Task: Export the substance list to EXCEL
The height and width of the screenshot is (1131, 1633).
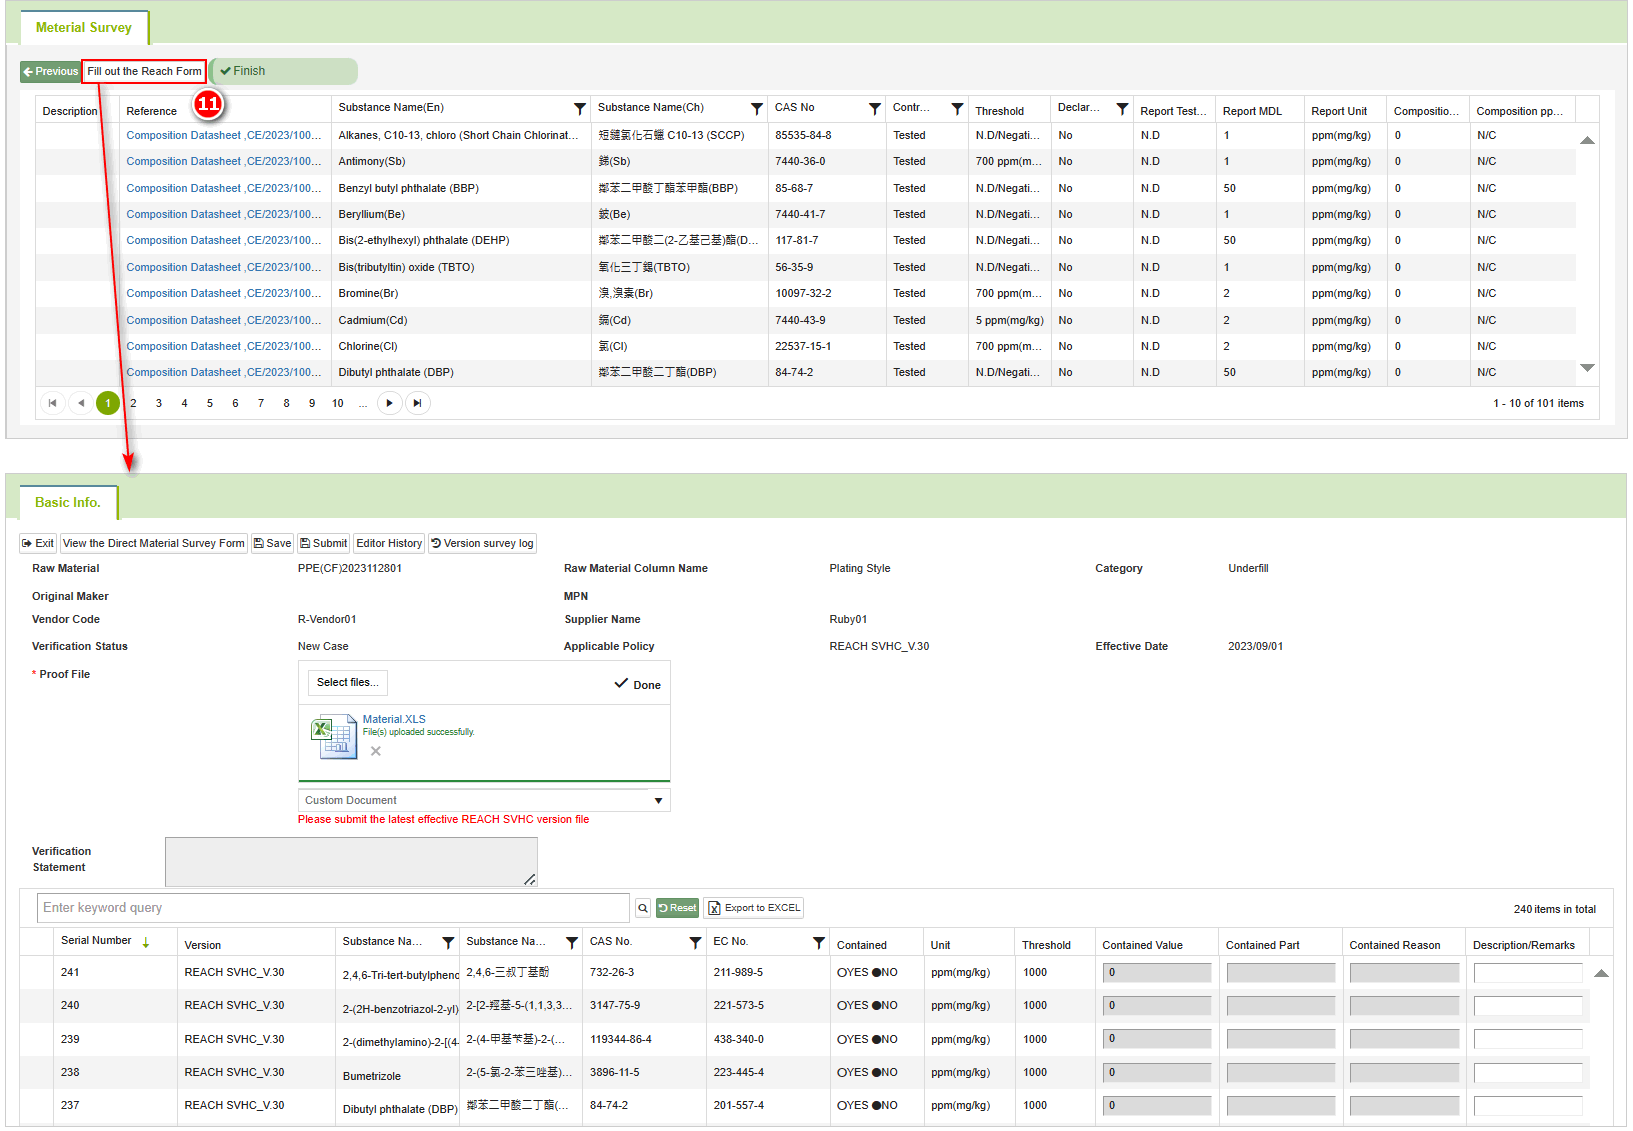Action: pos(754,908)
